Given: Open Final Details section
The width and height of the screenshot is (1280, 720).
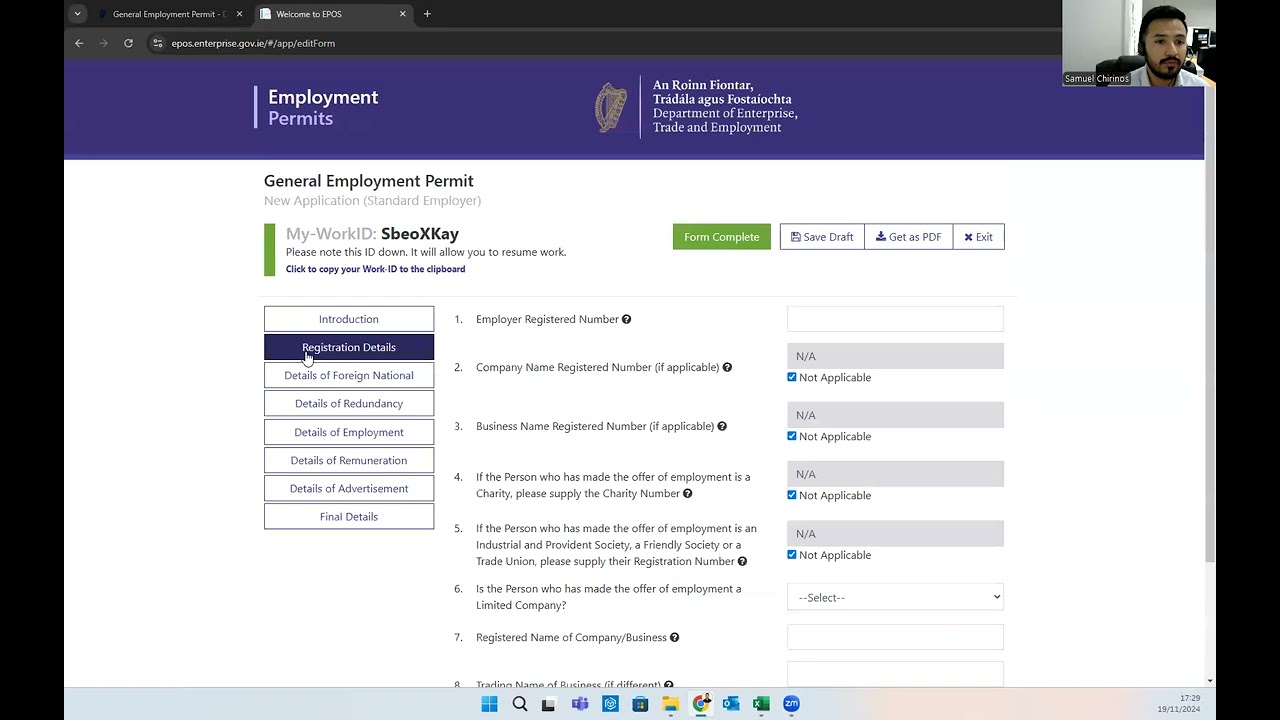Looking at the screenshot, I should point(349,516).
